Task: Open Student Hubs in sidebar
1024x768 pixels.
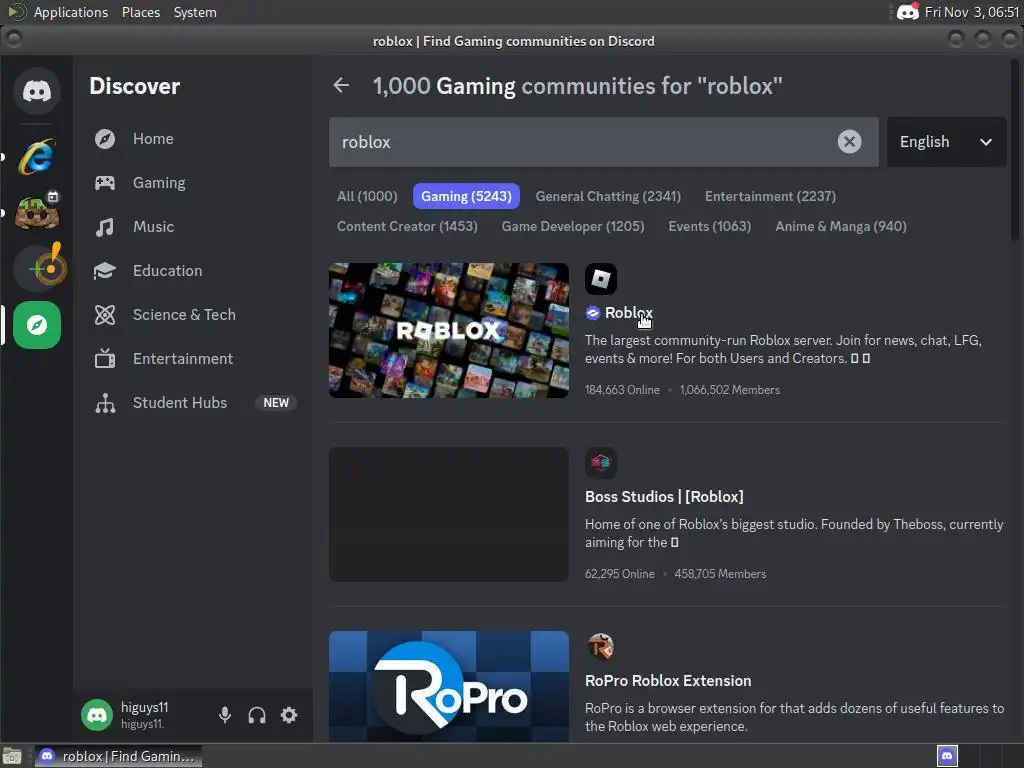Action: 193,403
